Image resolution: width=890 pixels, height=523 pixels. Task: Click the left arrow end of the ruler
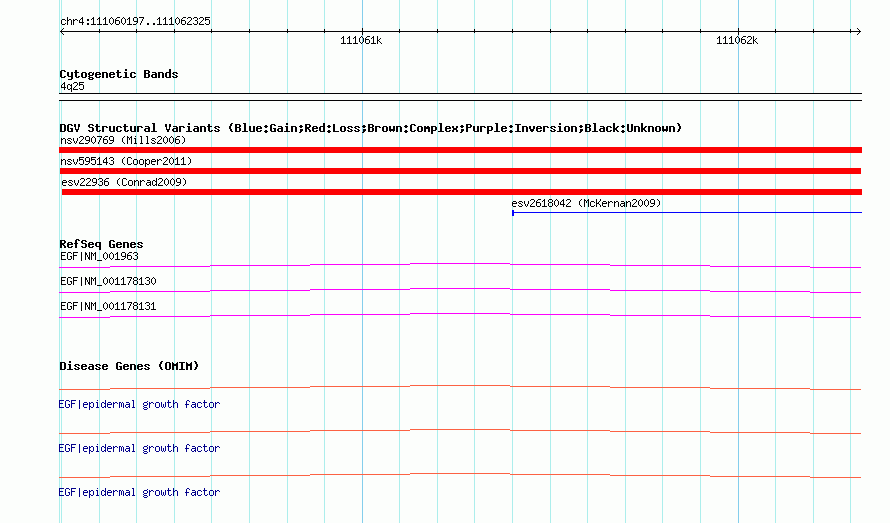point(62,31)
